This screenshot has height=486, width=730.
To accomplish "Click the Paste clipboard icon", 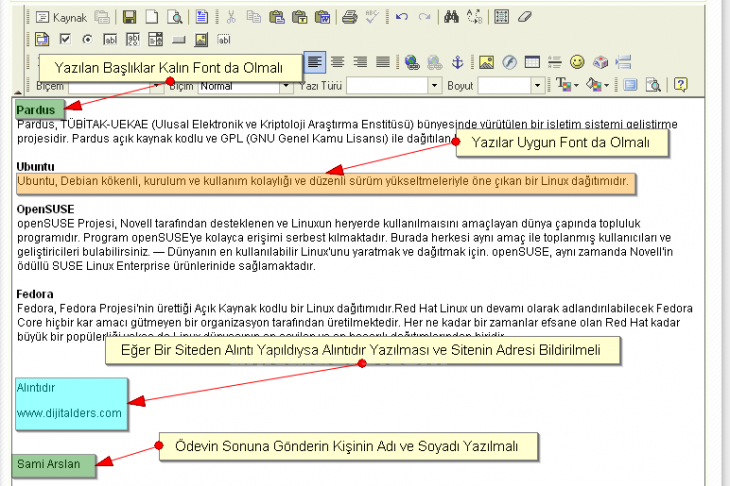I will [x=277, y=17].
